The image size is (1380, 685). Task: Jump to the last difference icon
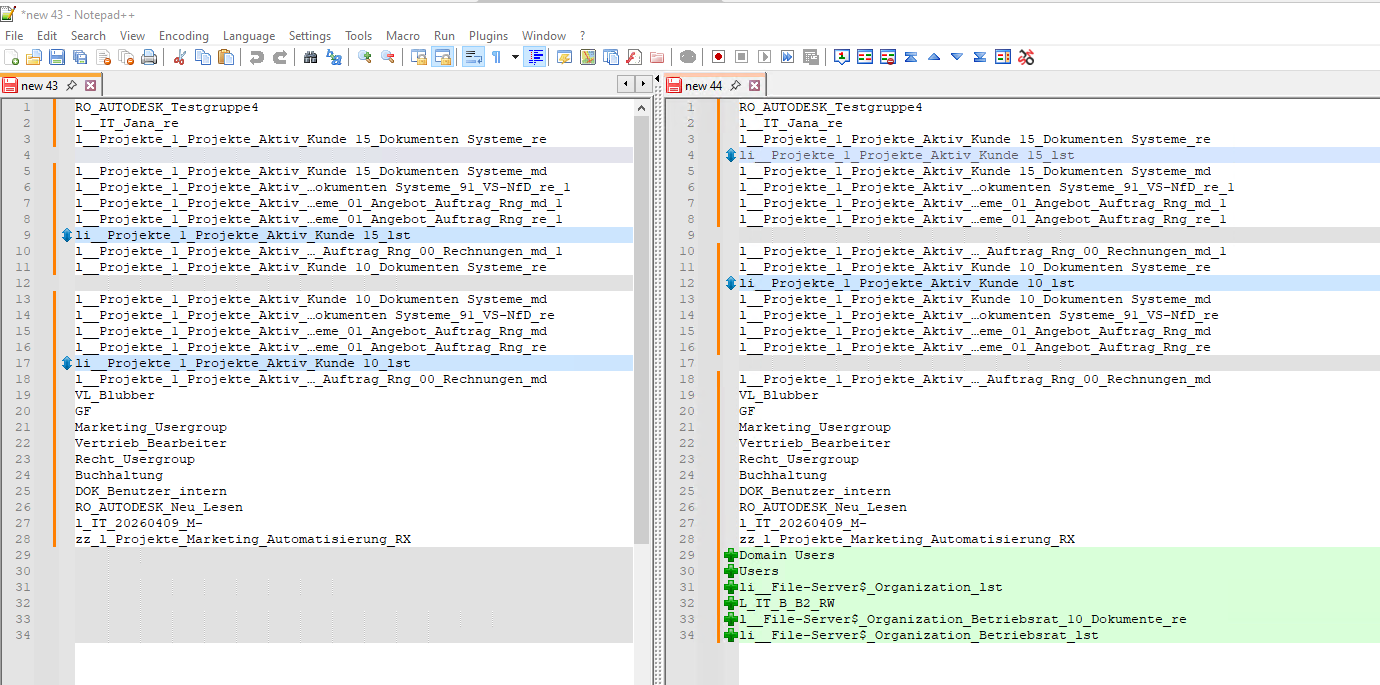click(980, 57)
